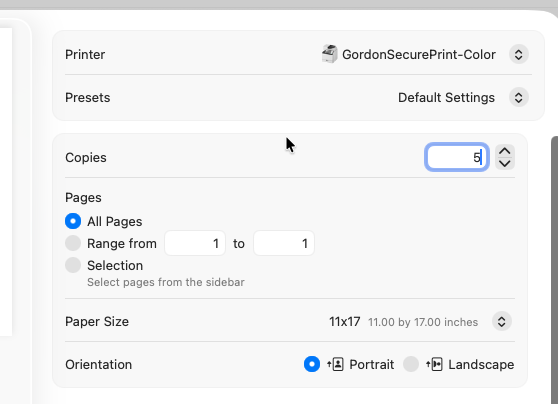
Task: Click the Default Settings preset text
Action: [x=446, y=98]
